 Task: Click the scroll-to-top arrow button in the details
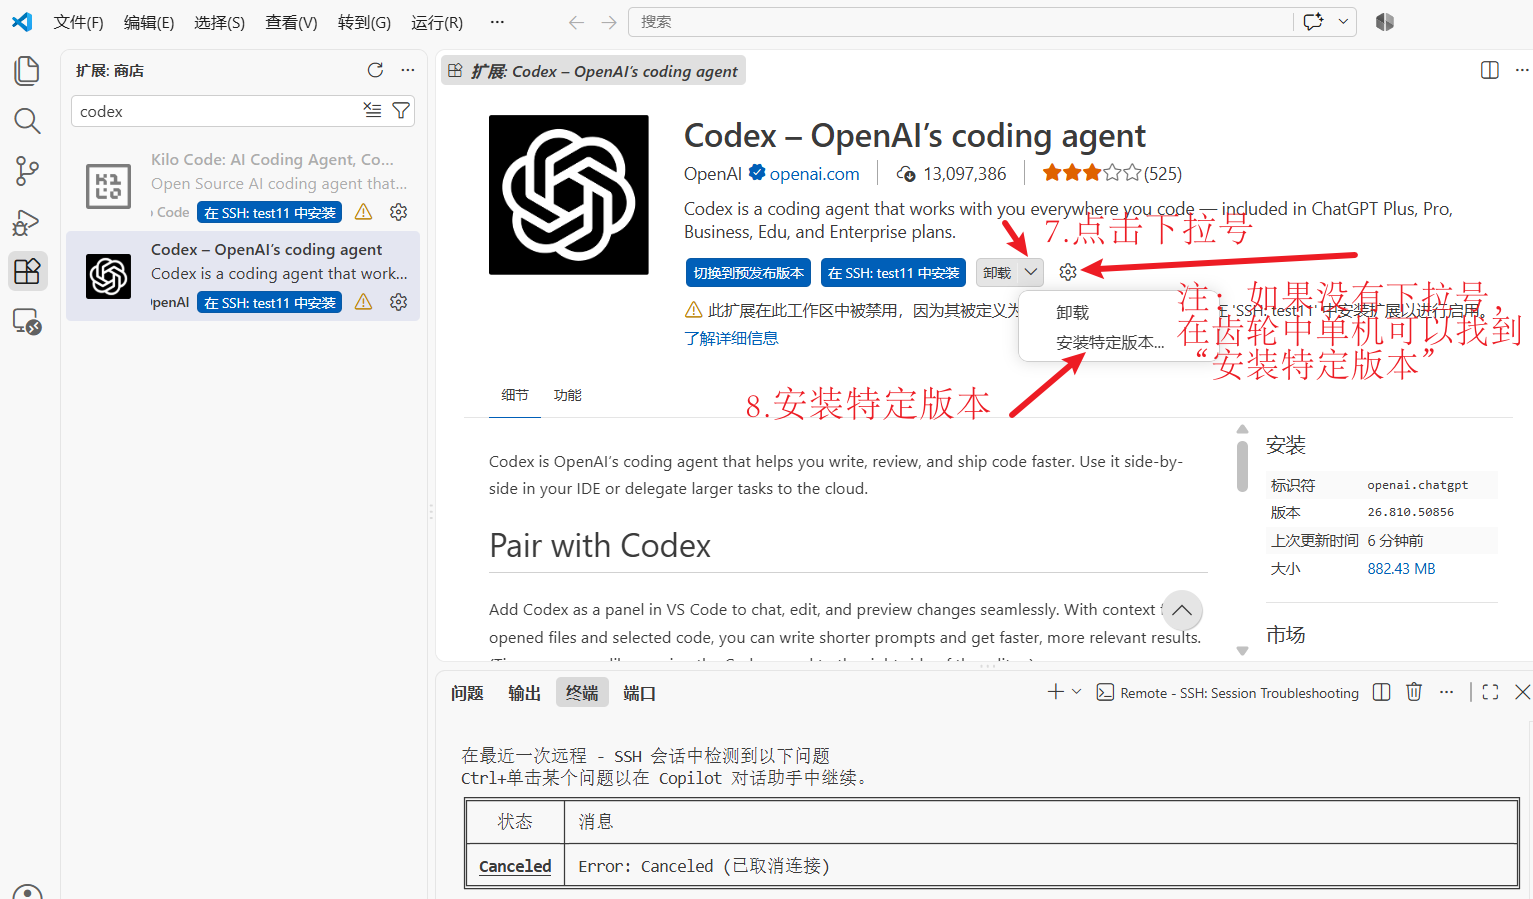point(1182,610)
